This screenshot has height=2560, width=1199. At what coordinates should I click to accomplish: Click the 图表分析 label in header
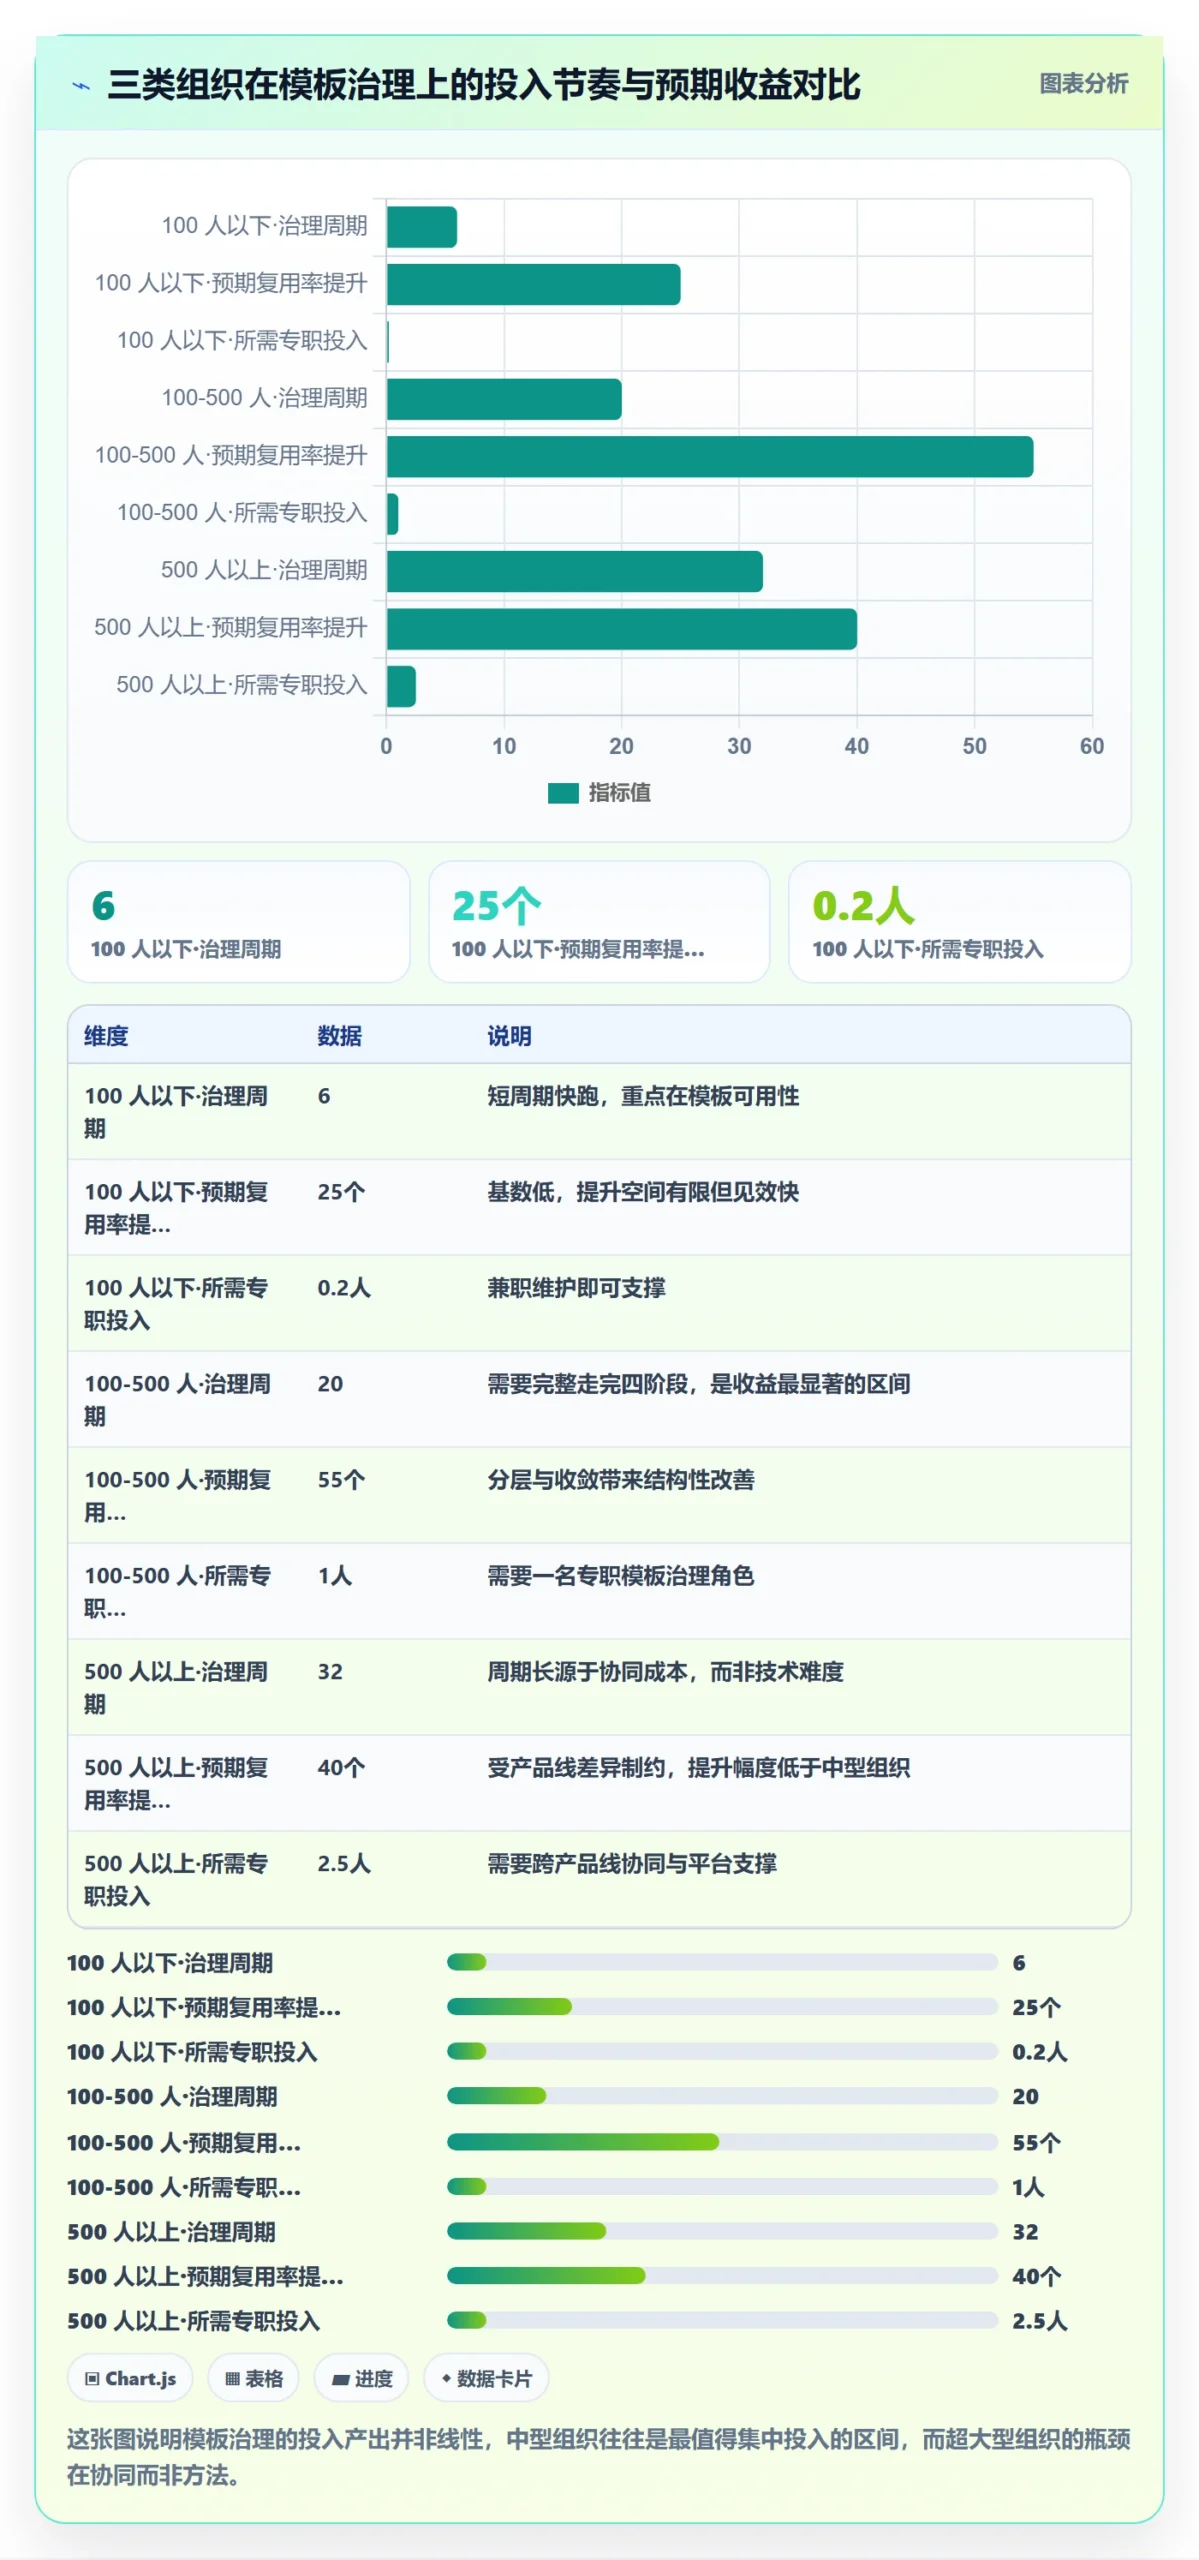pos(1083,84)
